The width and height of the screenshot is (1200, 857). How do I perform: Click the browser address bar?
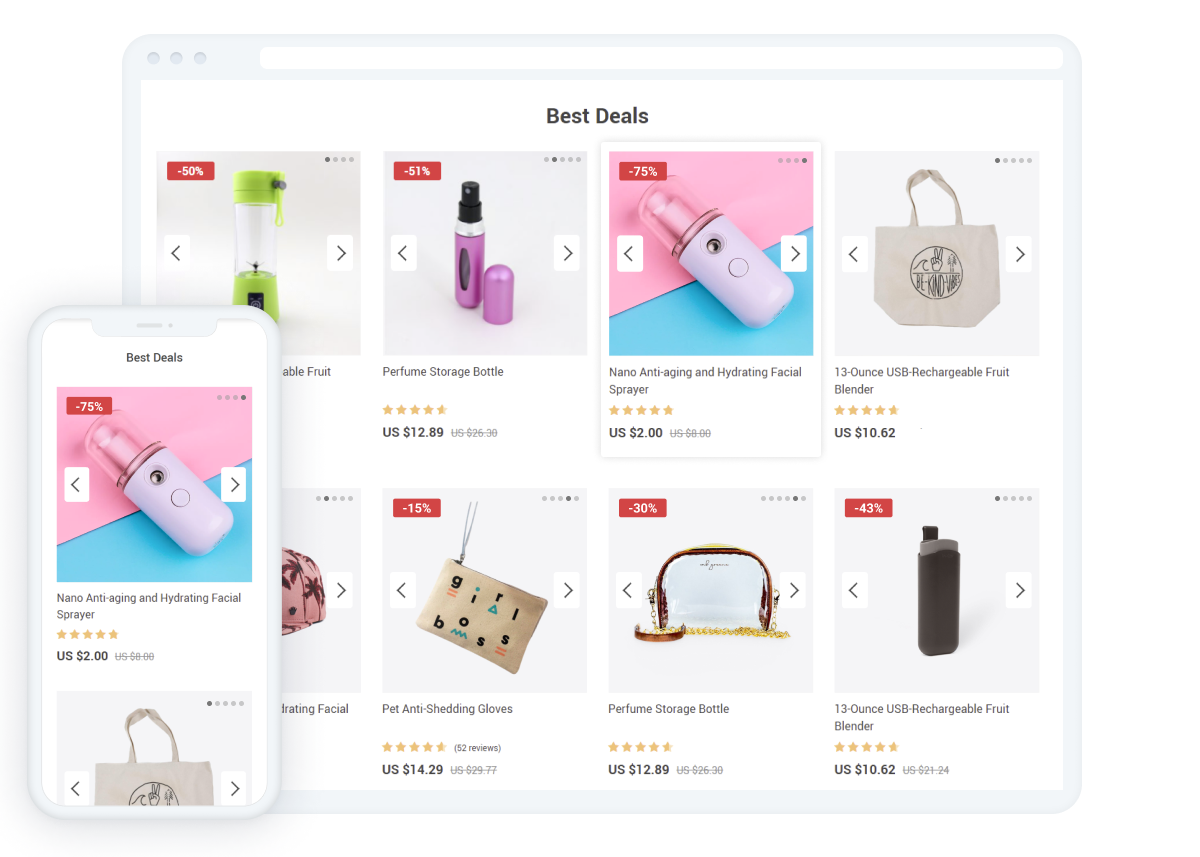pos(661,58)
